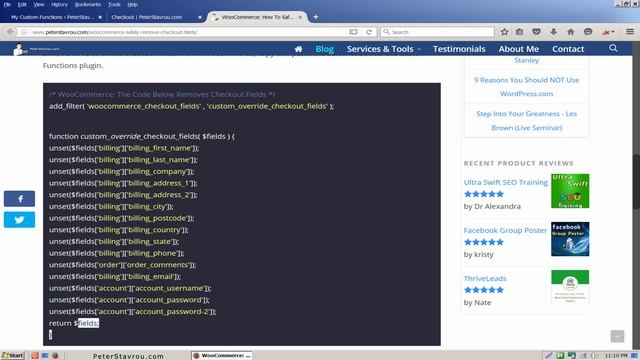
Task: Open the View menu
Action: tap(39, 4)
